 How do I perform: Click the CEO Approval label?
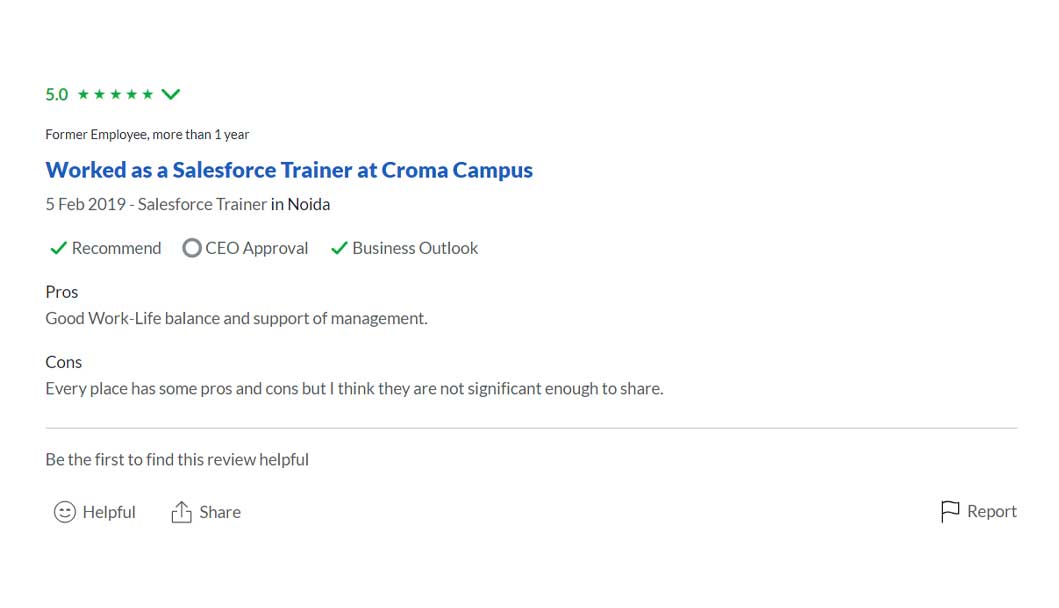[257, 248]
